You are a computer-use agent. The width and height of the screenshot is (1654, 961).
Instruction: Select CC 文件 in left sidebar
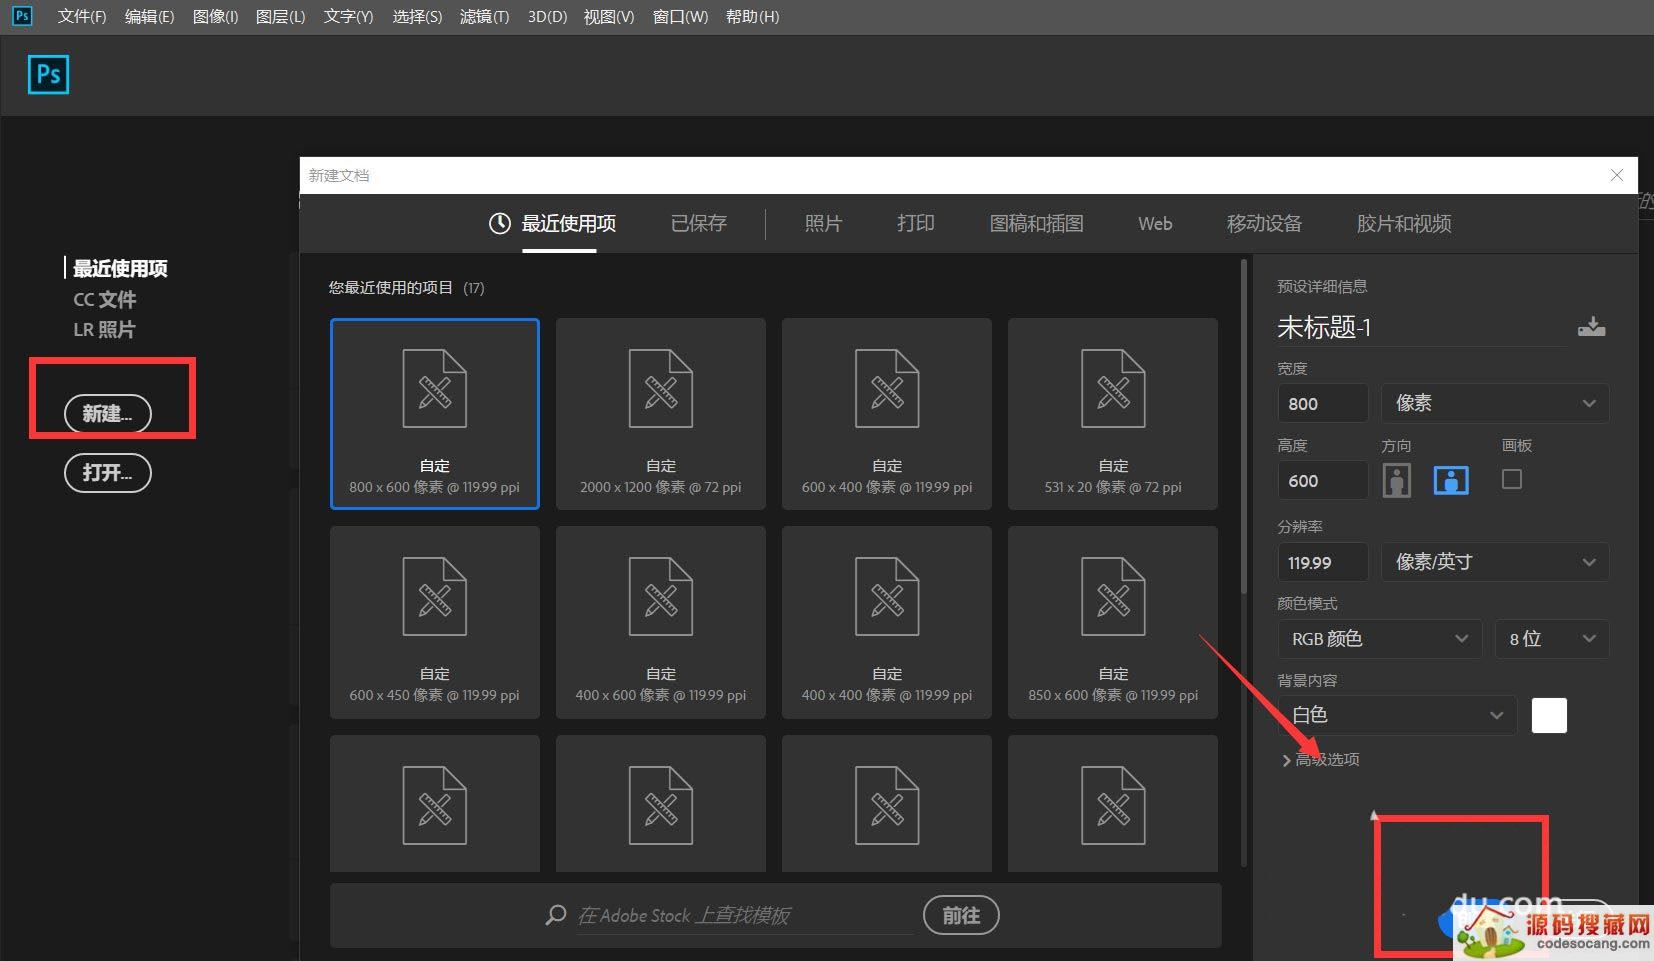click(104, 299)
